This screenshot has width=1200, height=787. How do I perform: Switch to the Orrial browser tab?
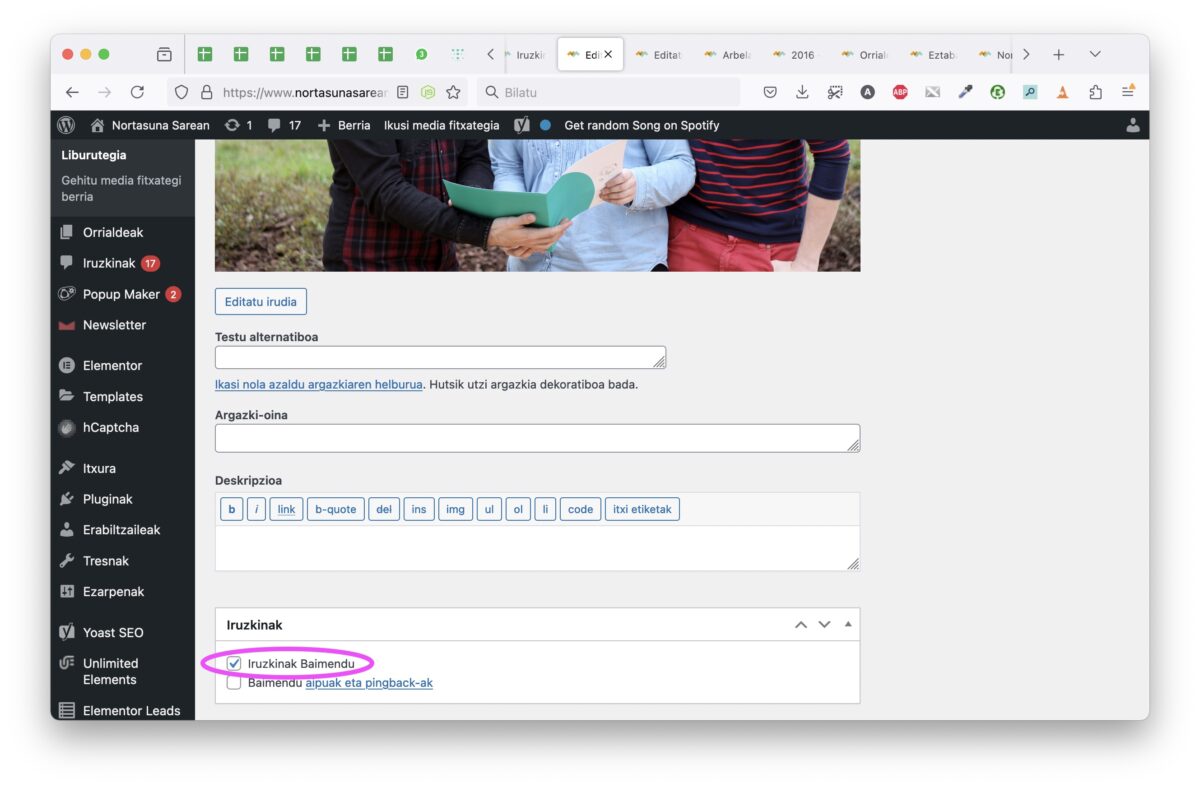[864, 55]
